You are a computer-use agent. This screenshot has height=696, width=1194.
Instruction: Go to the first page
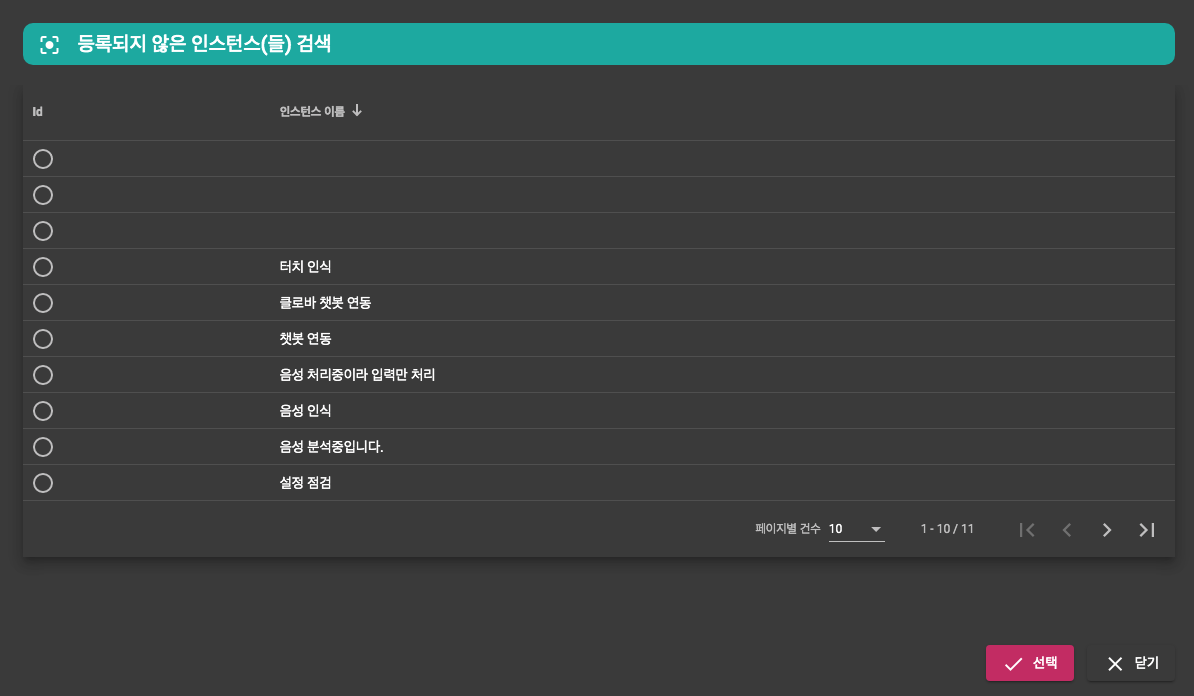(1027, 530)
